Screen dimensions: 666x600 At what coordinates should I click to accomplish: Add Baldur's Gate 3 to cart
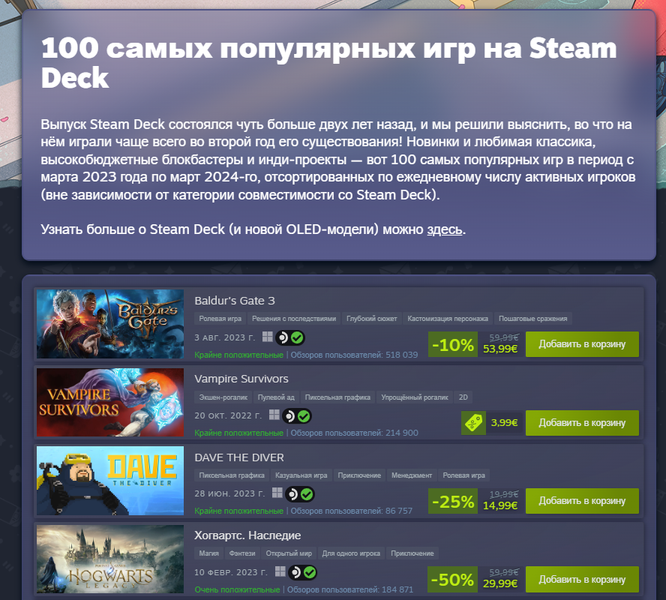point(582,344)
